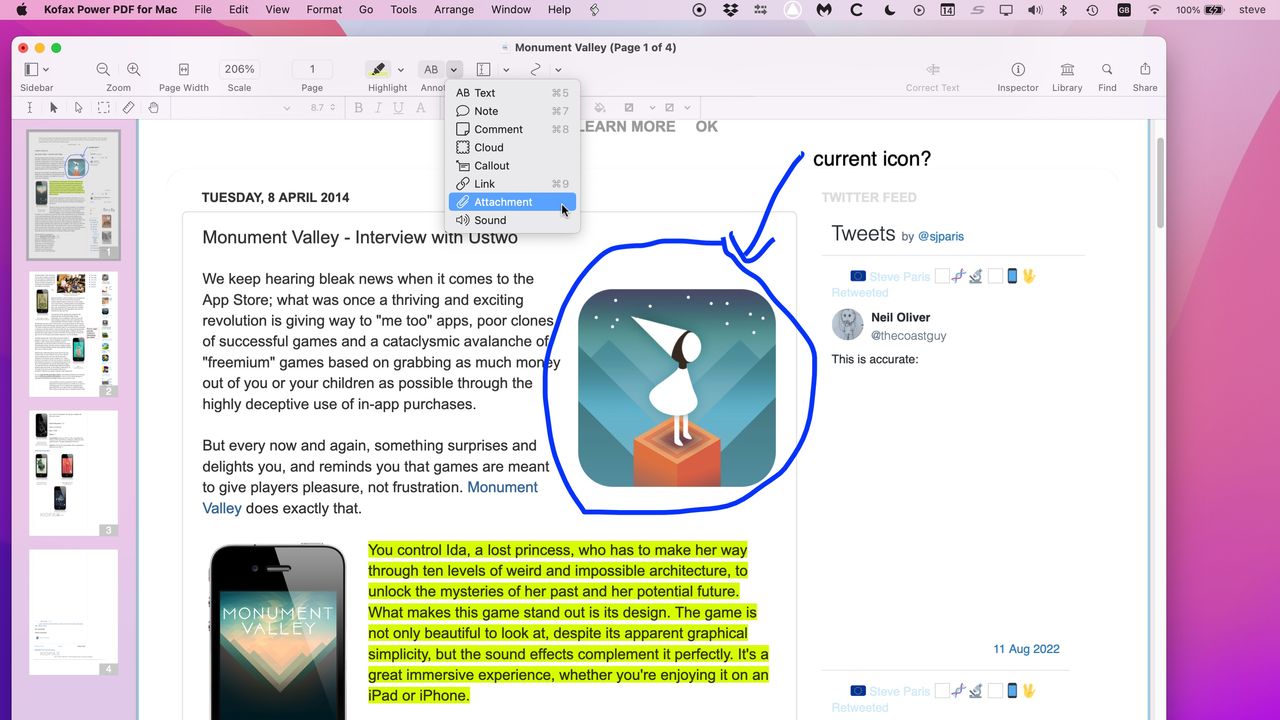Choose Note from the annotation menu
Viewport: 1280px width, 720px height.
click(x=512, y=111)
